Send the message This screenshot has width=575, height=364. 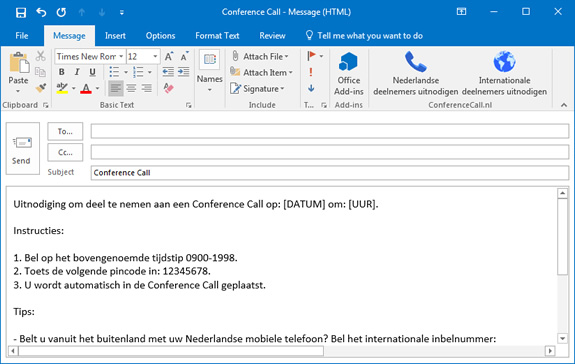click(22, 148)
